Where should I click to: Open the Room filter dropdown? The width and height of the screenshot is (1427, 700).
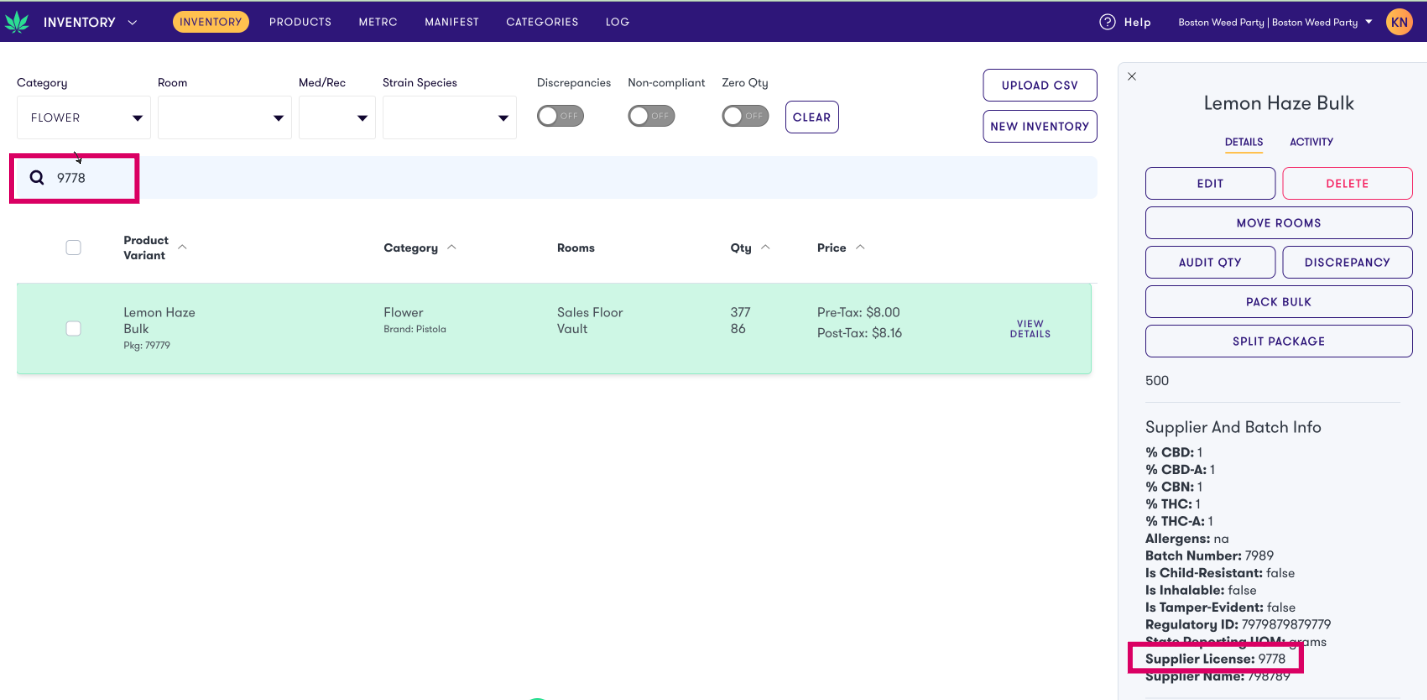(x=225, y=118)
